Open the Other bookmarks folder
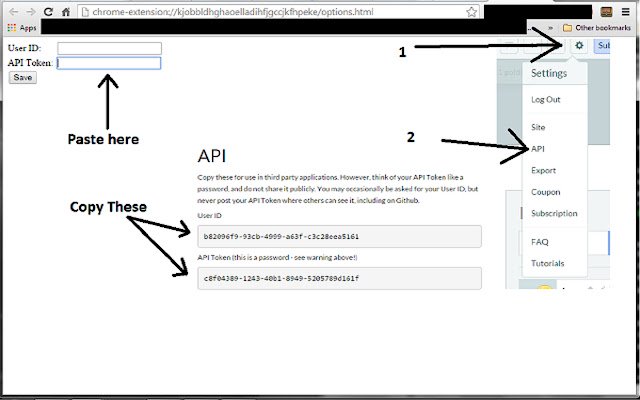The image size is (640, 400). (x=596, y=28)
